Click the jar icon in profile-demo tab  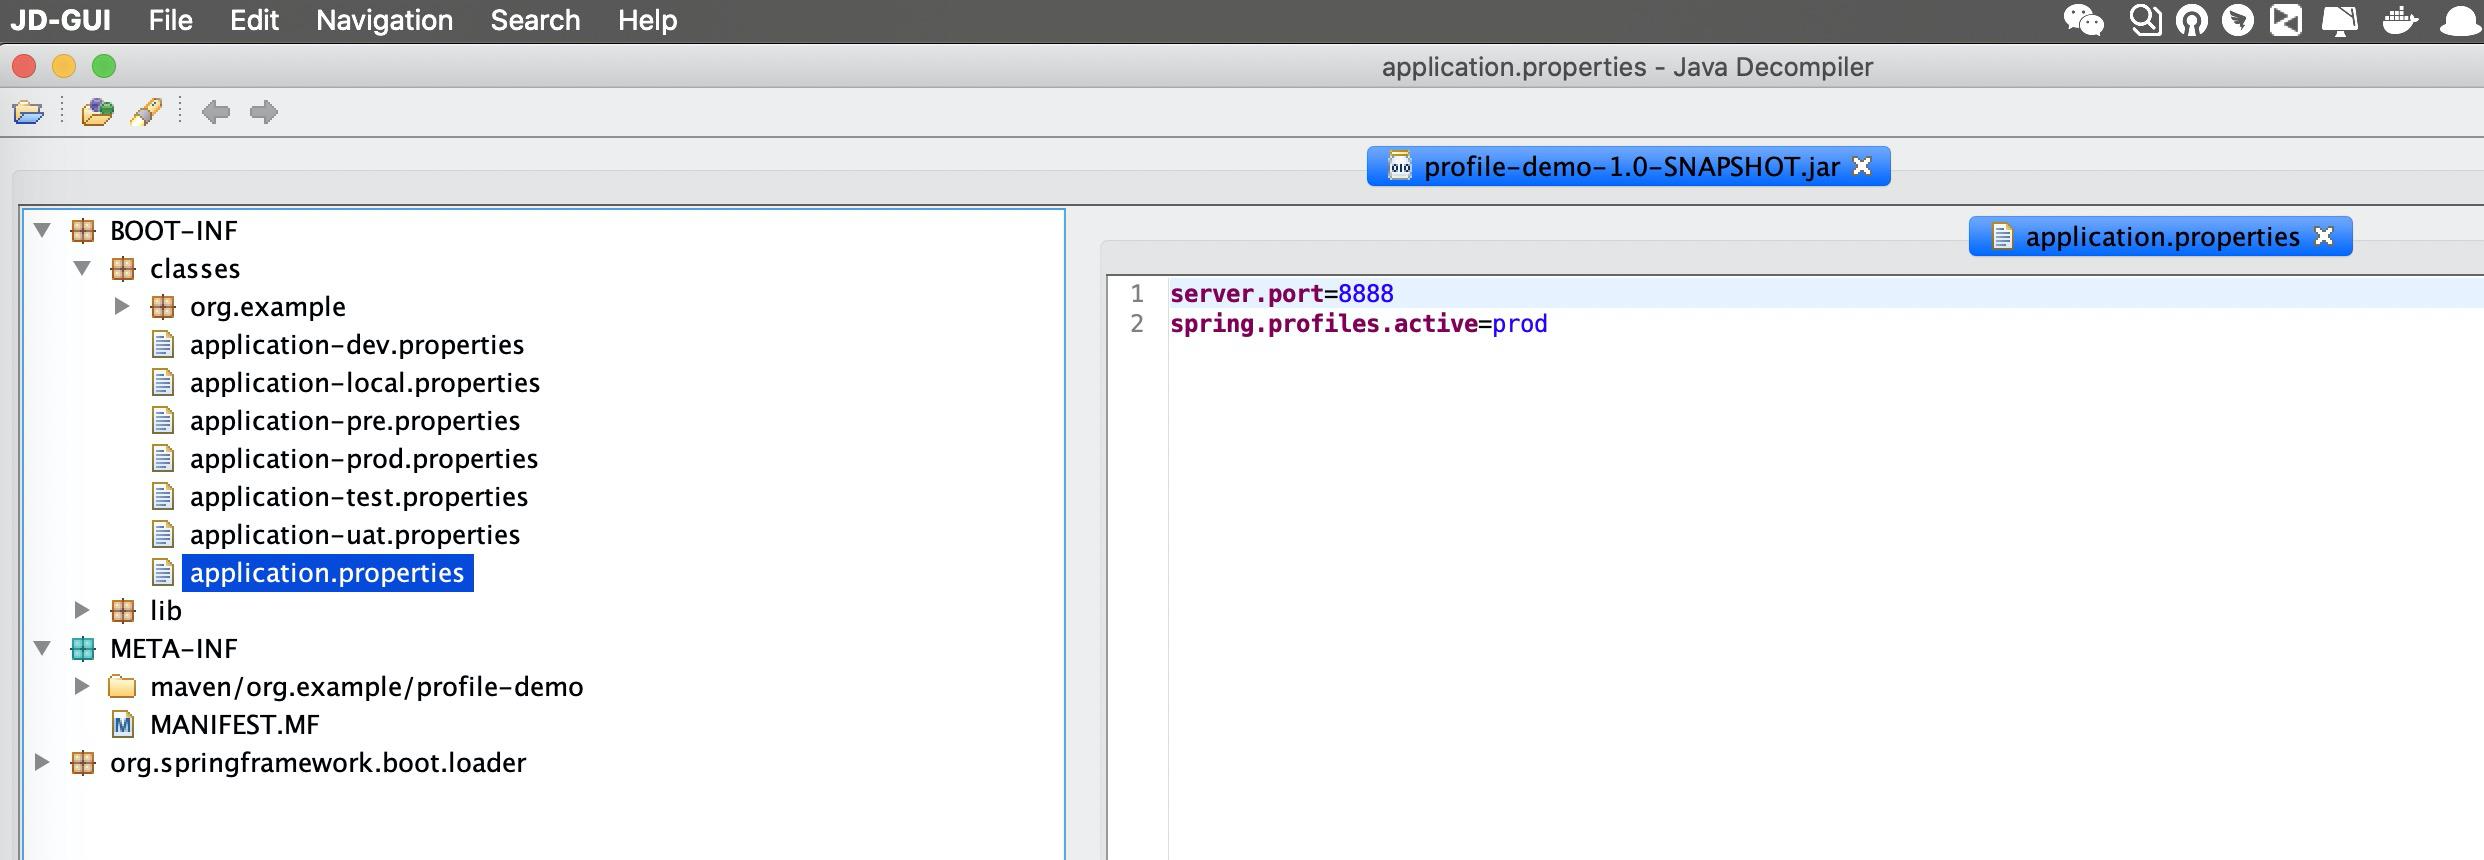[1400, 167]
